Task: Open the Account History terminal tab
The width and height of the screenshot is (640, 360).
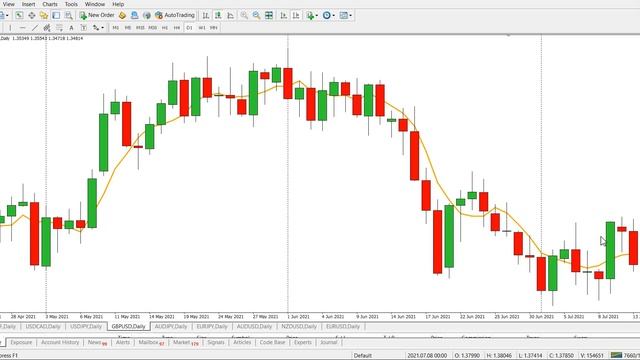Action: [60, 342]
